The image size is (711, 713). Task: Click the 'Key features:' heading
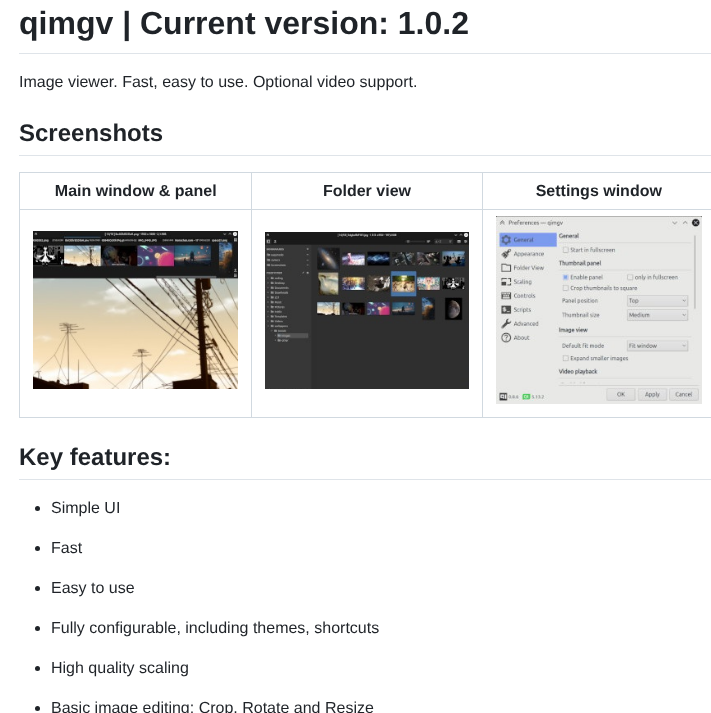(95, 457)
